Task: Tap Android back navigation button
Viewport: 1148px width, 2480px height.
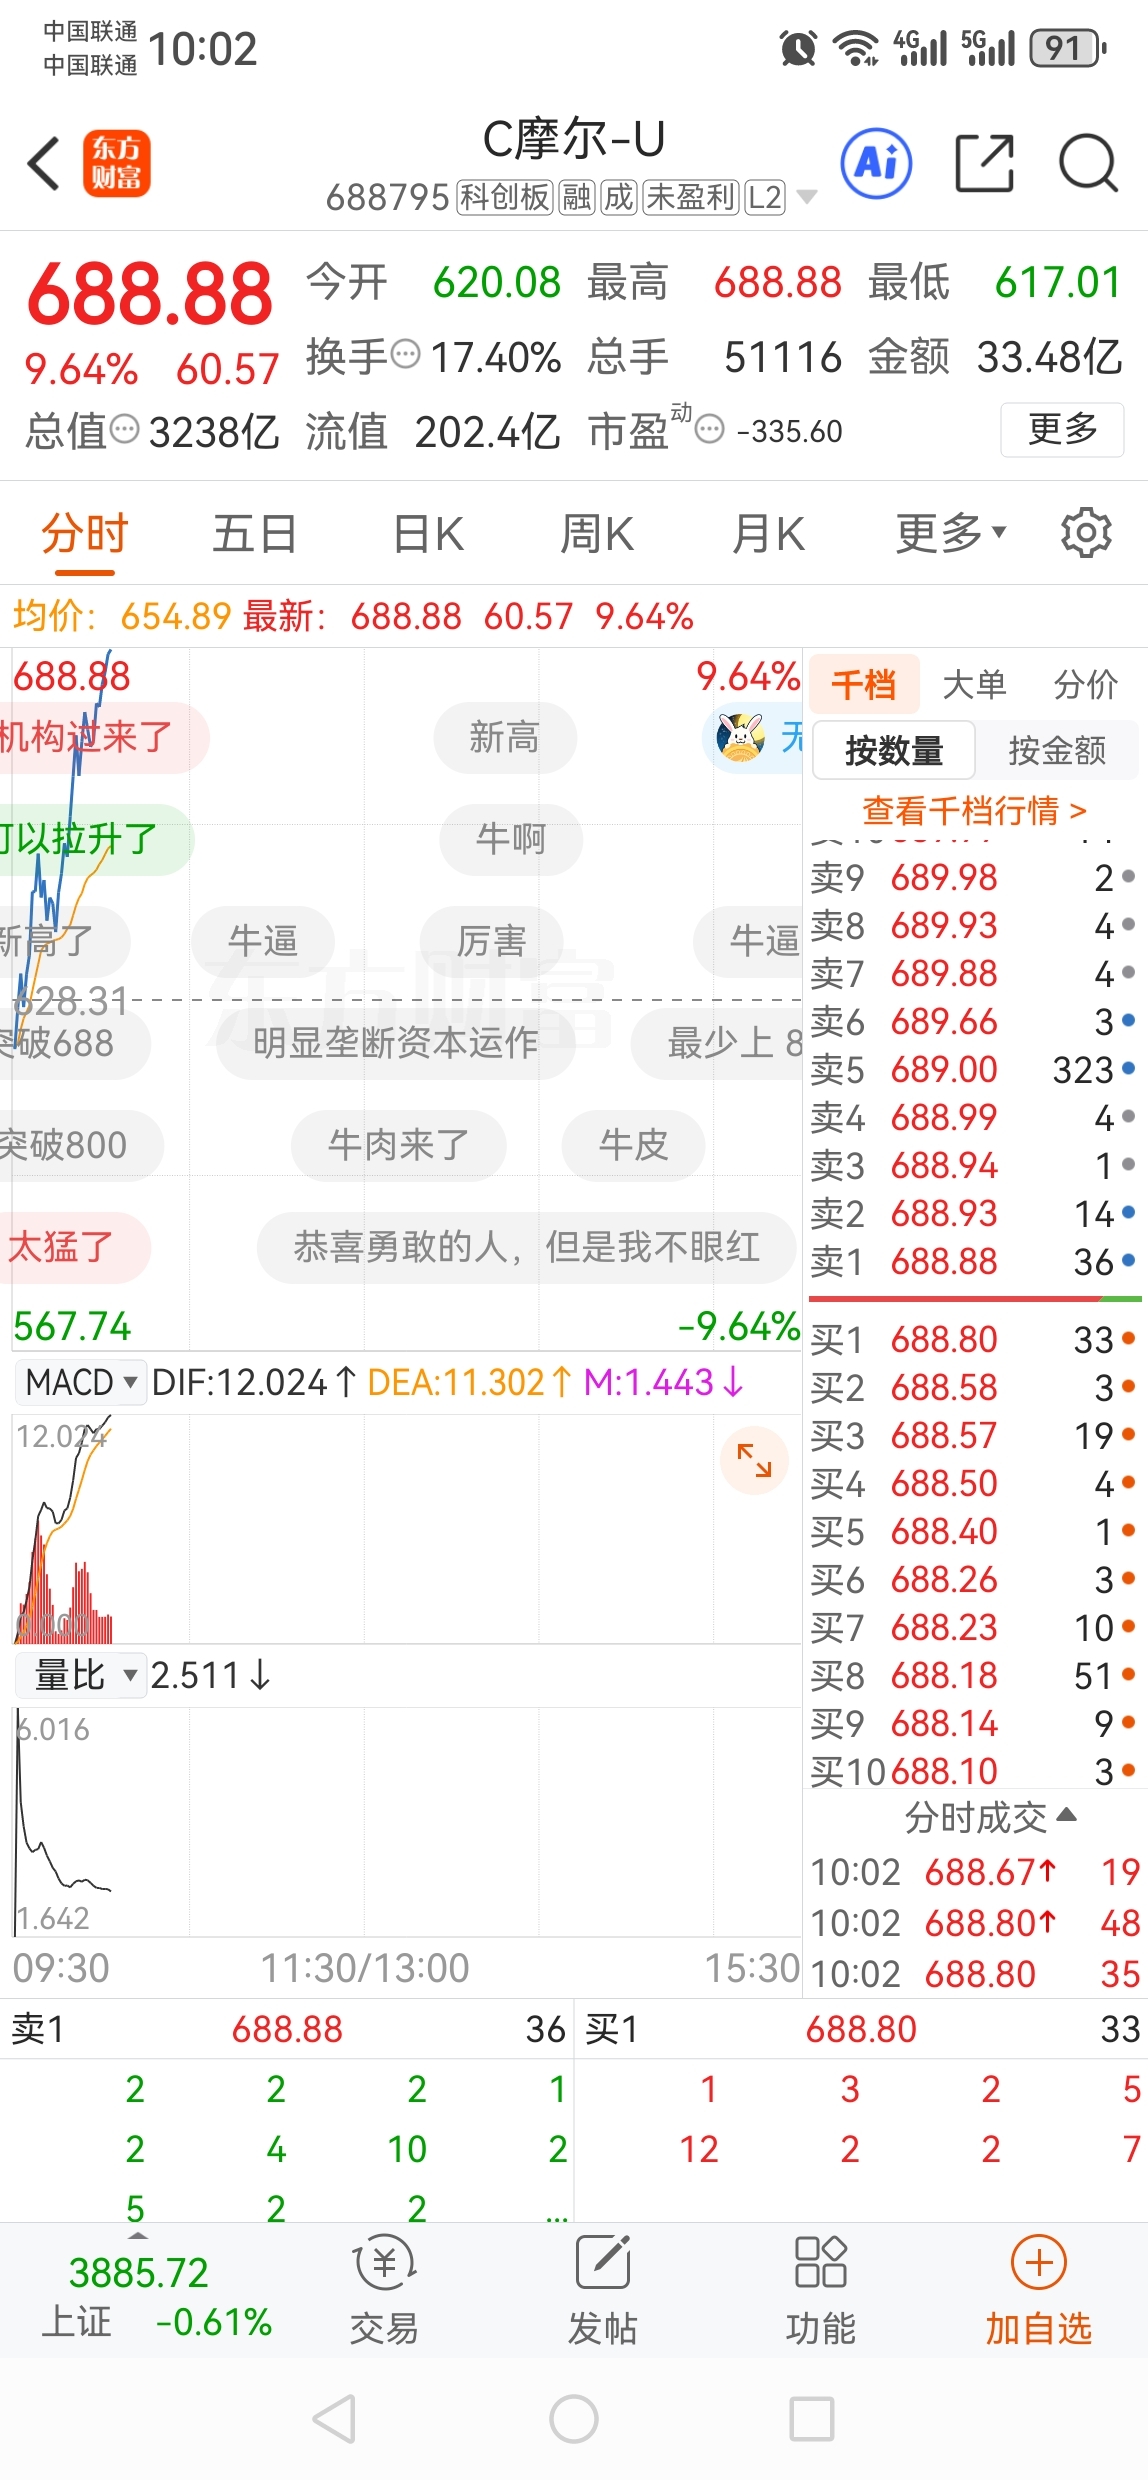Action: tap(334, 2420)
